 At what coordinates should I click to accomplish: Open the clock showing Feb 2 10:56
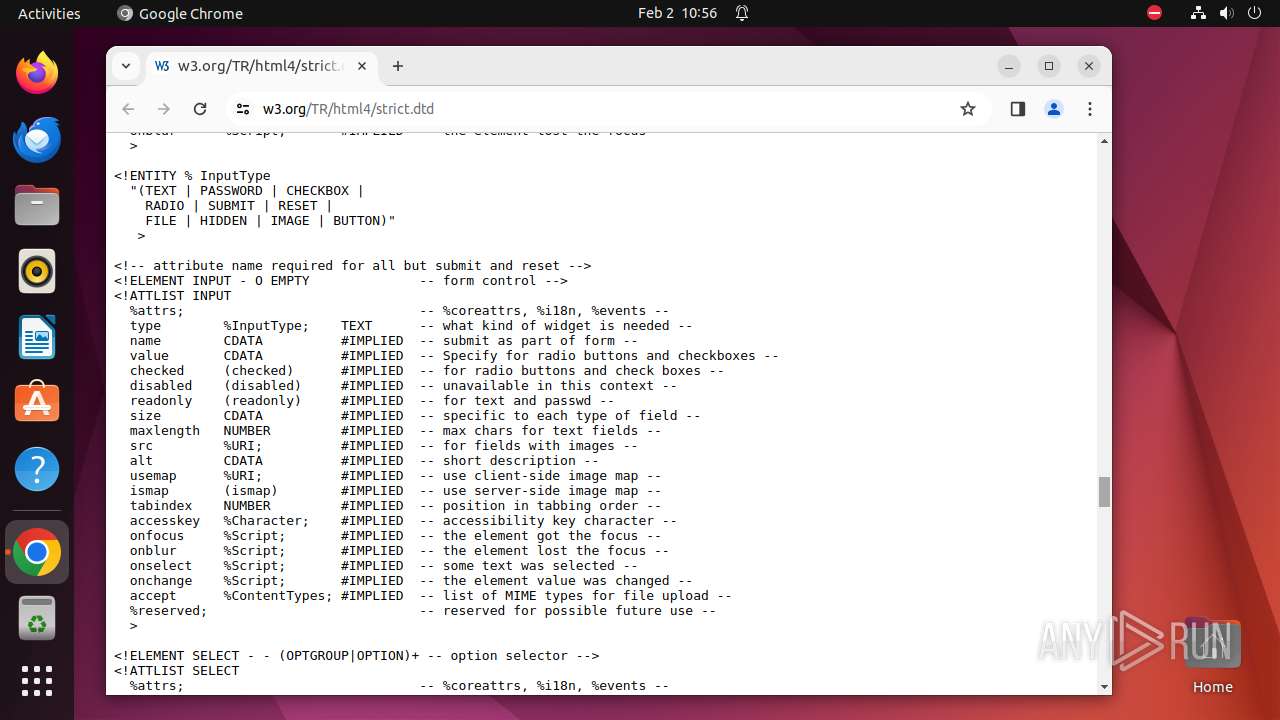677,13
